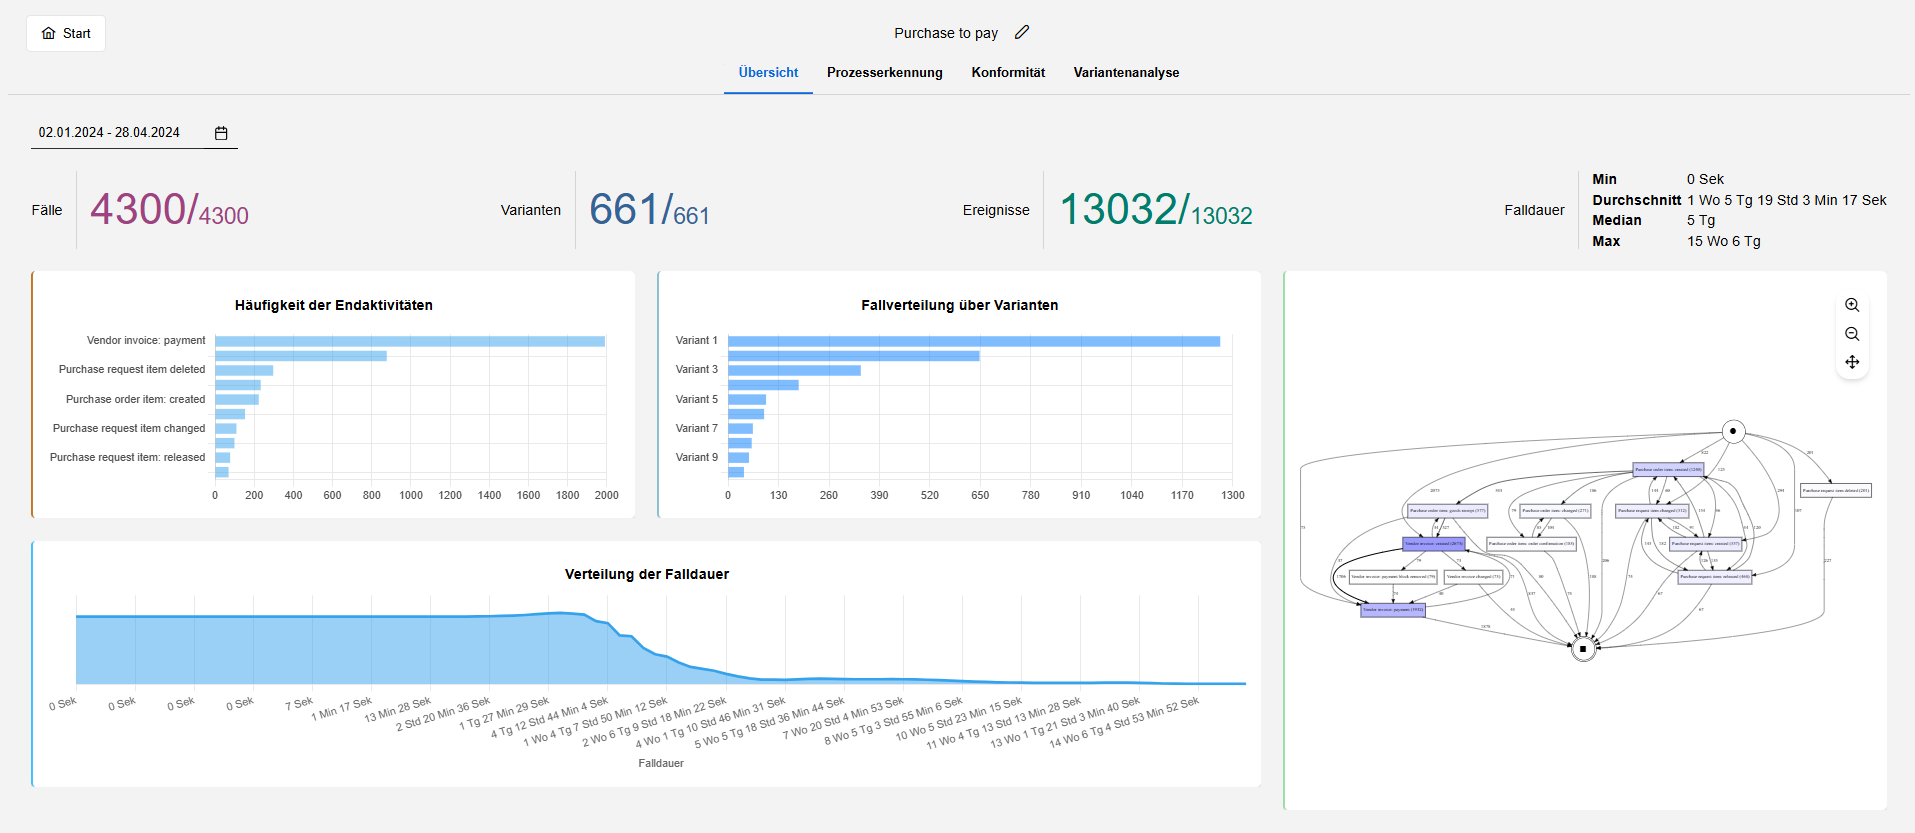Select the Vendor invoice payment node in graph
Image resolution: width=1915 pixels, height=833 pixels.
[1393, 610]
